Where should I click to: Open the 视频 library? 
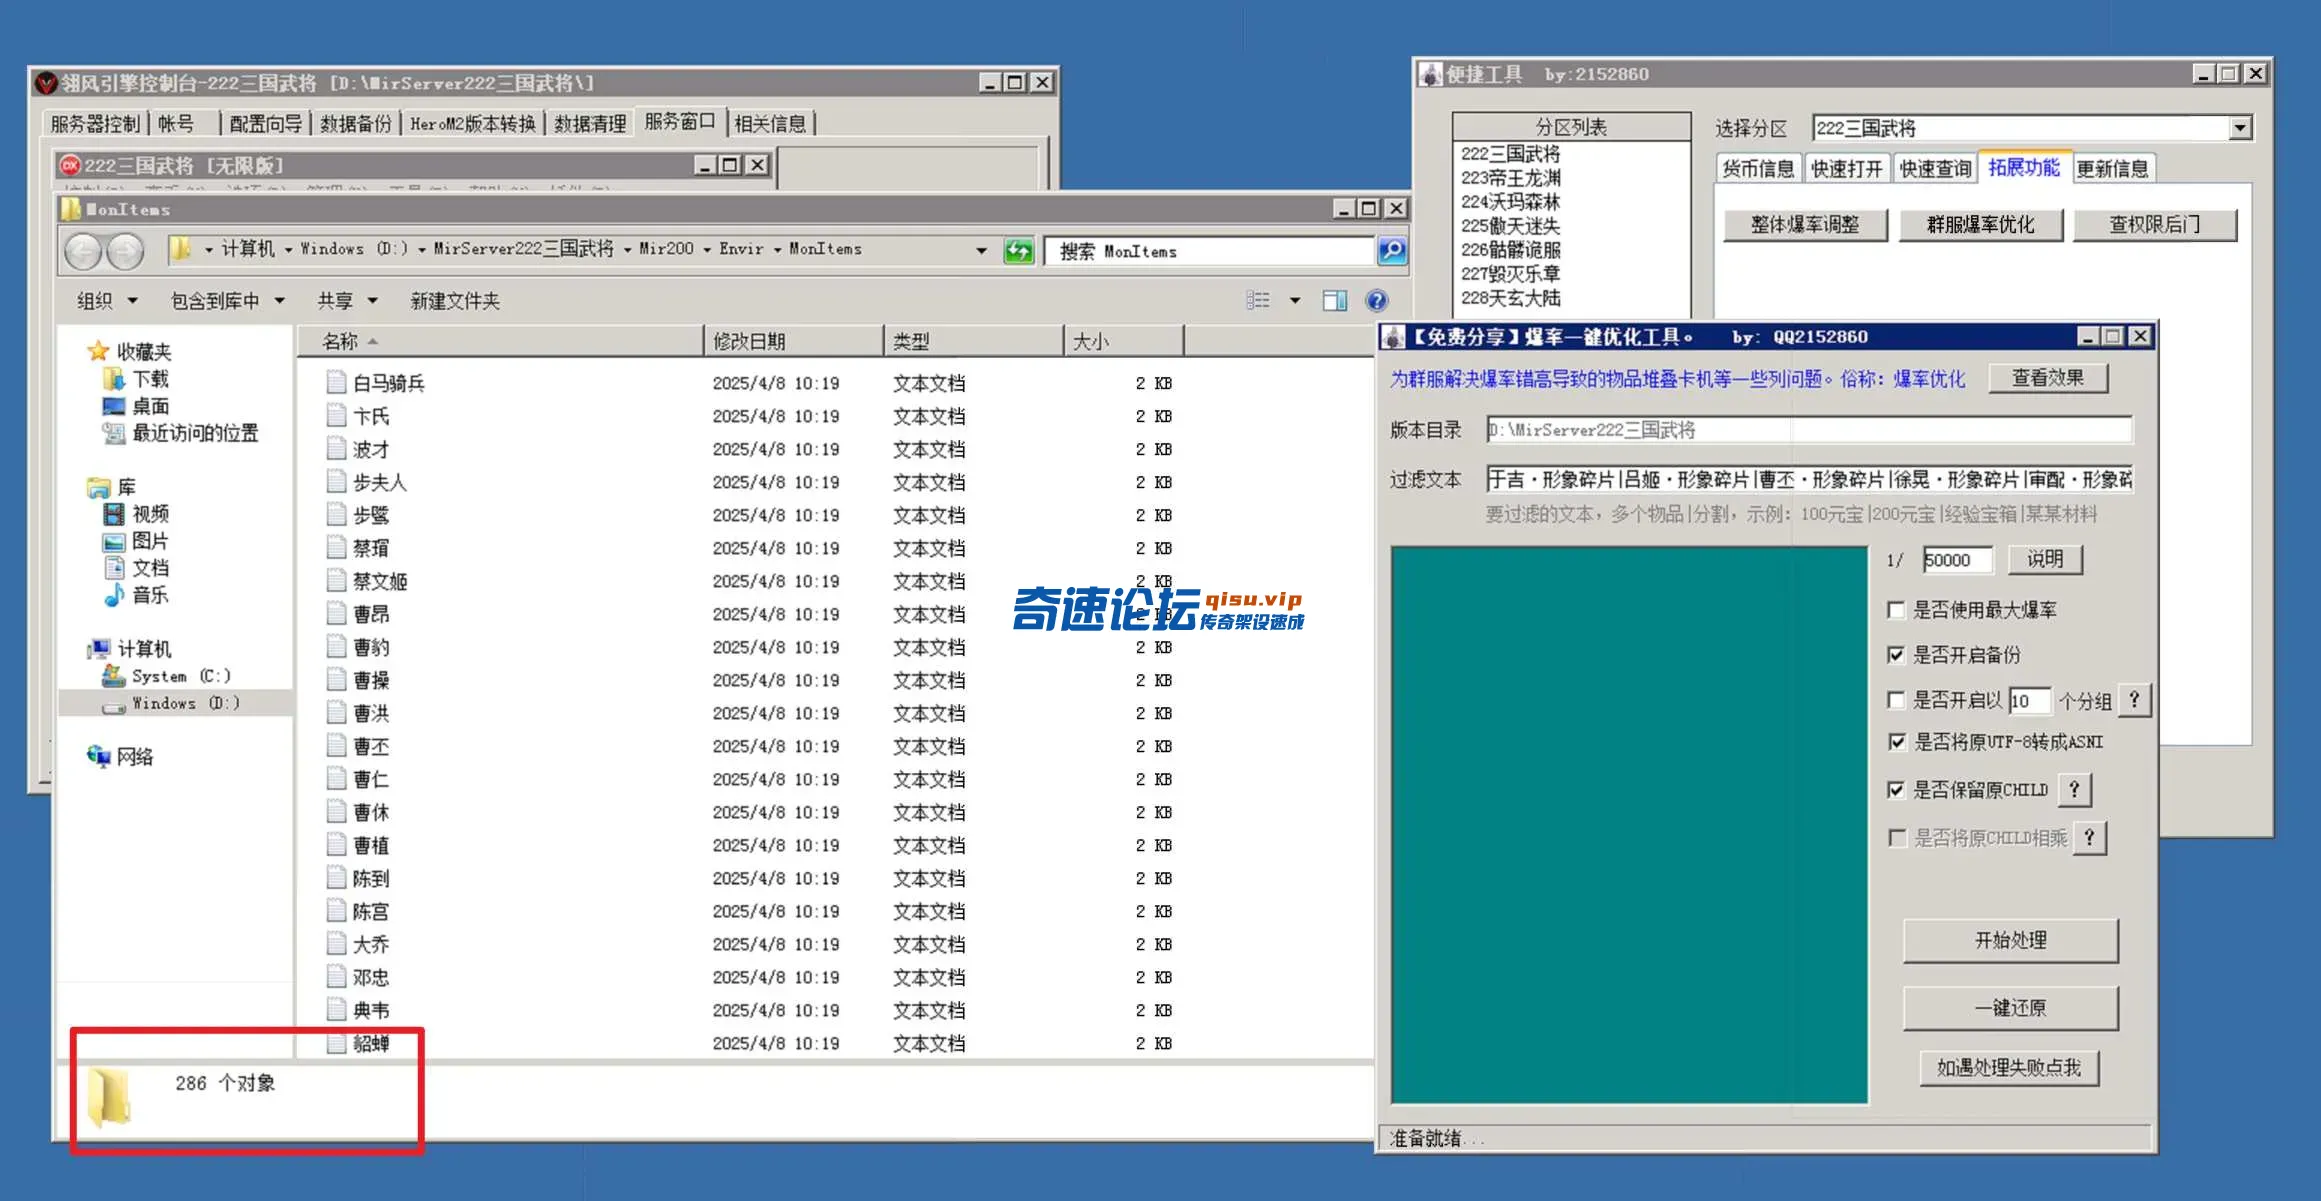point(137,514)
